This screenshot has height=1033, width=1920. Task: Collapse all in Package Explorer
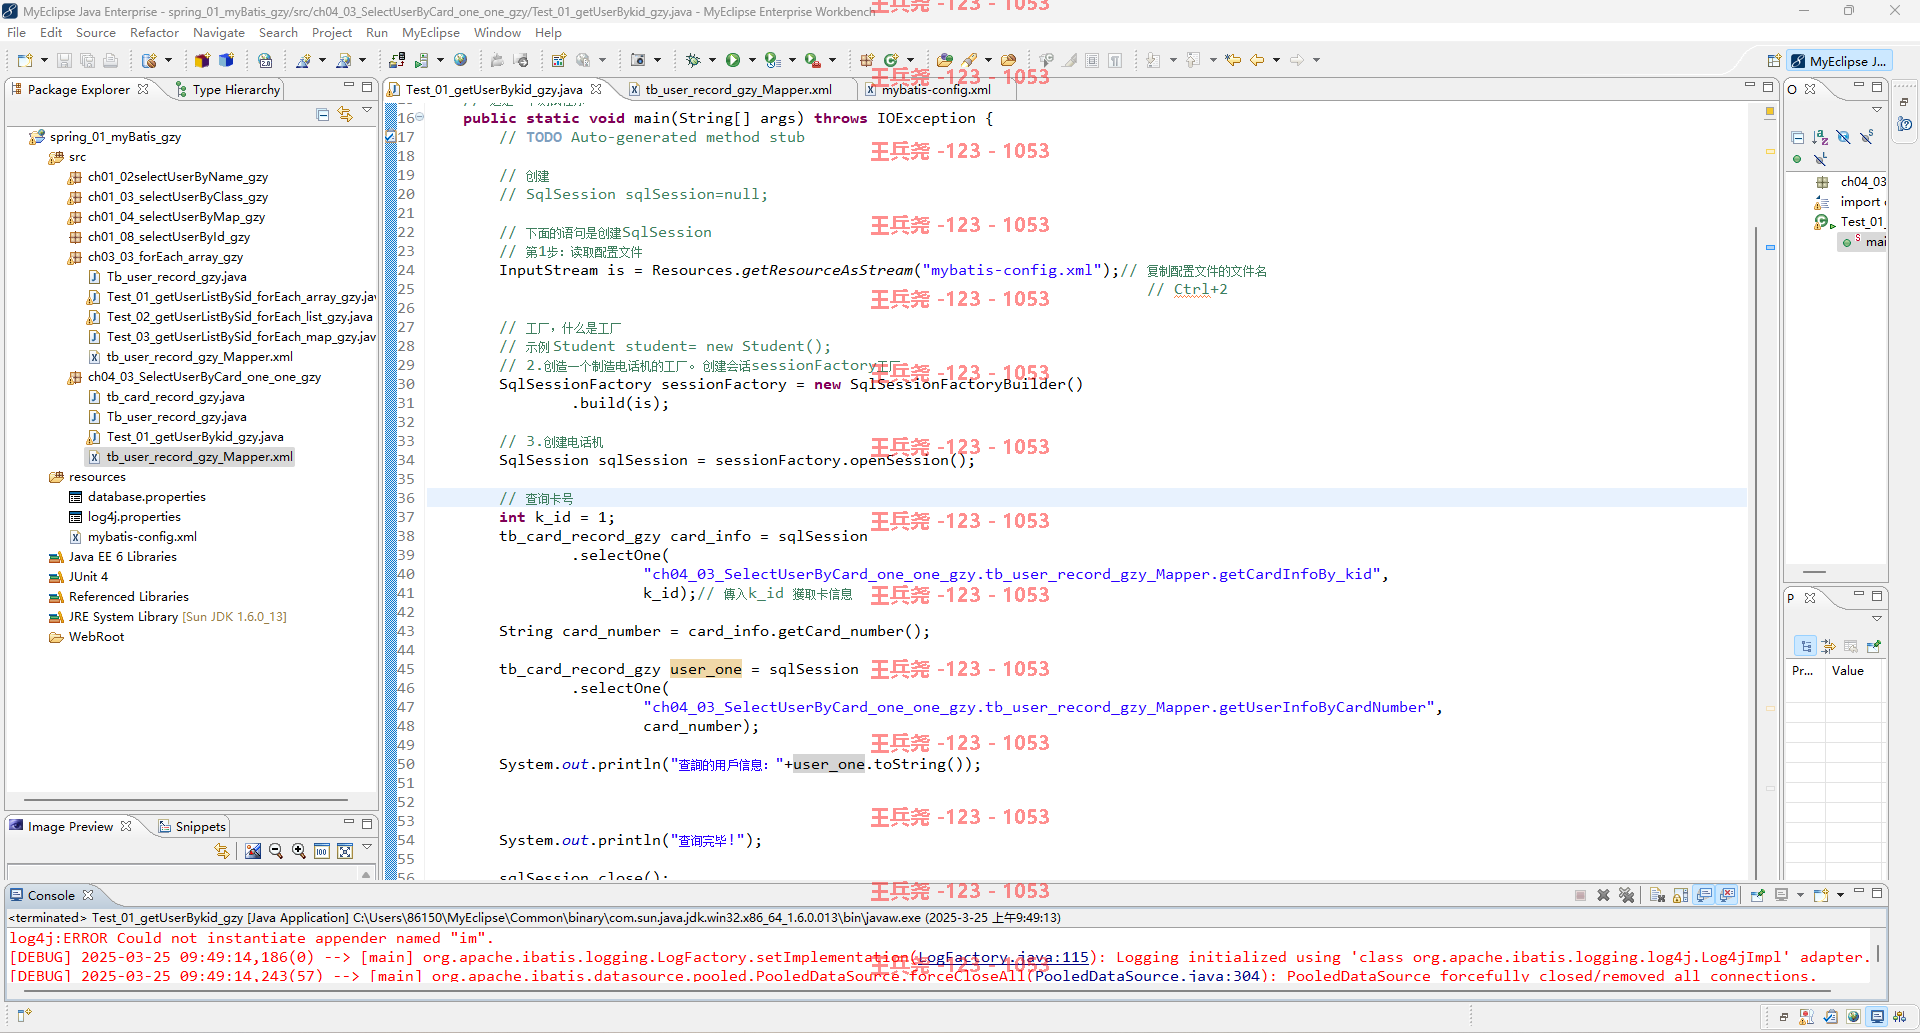coord(322,114)
